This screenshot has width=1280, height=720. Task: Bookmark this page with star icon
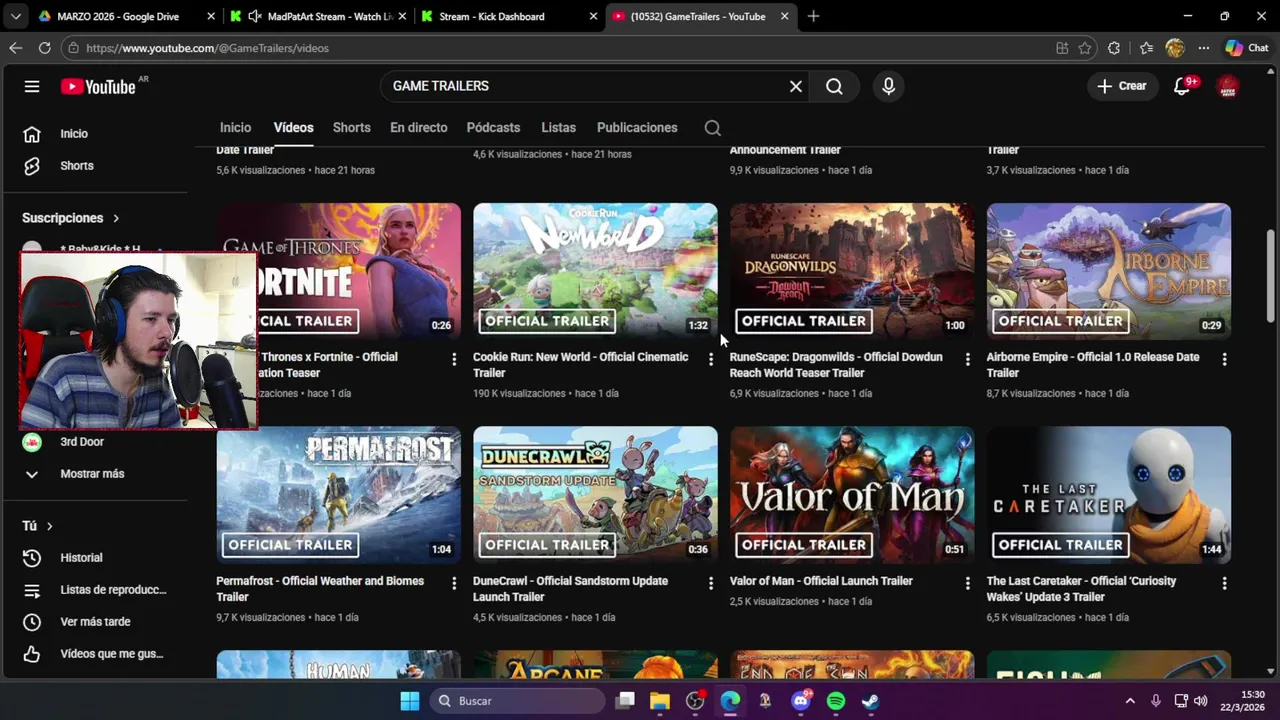(x=1085, y=48)
